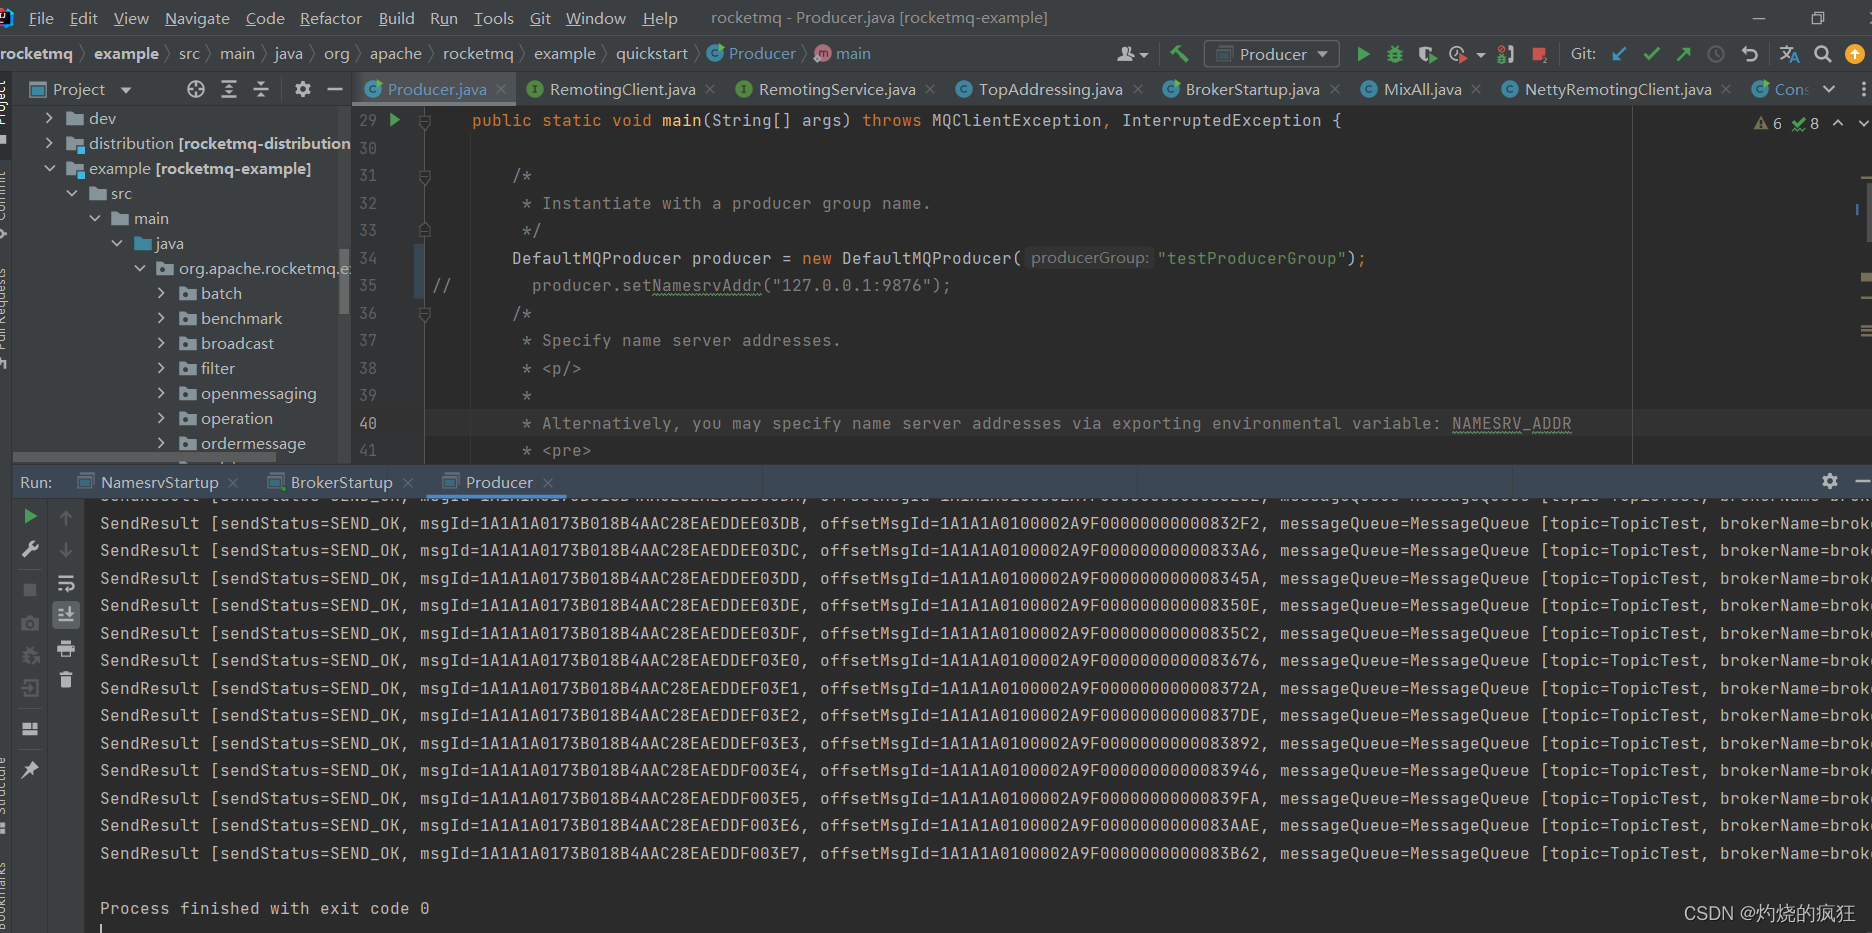Screen dimensions: 1872x933
Task: Open Search Everywhere magnifier icon
Action: [1823, 54]
